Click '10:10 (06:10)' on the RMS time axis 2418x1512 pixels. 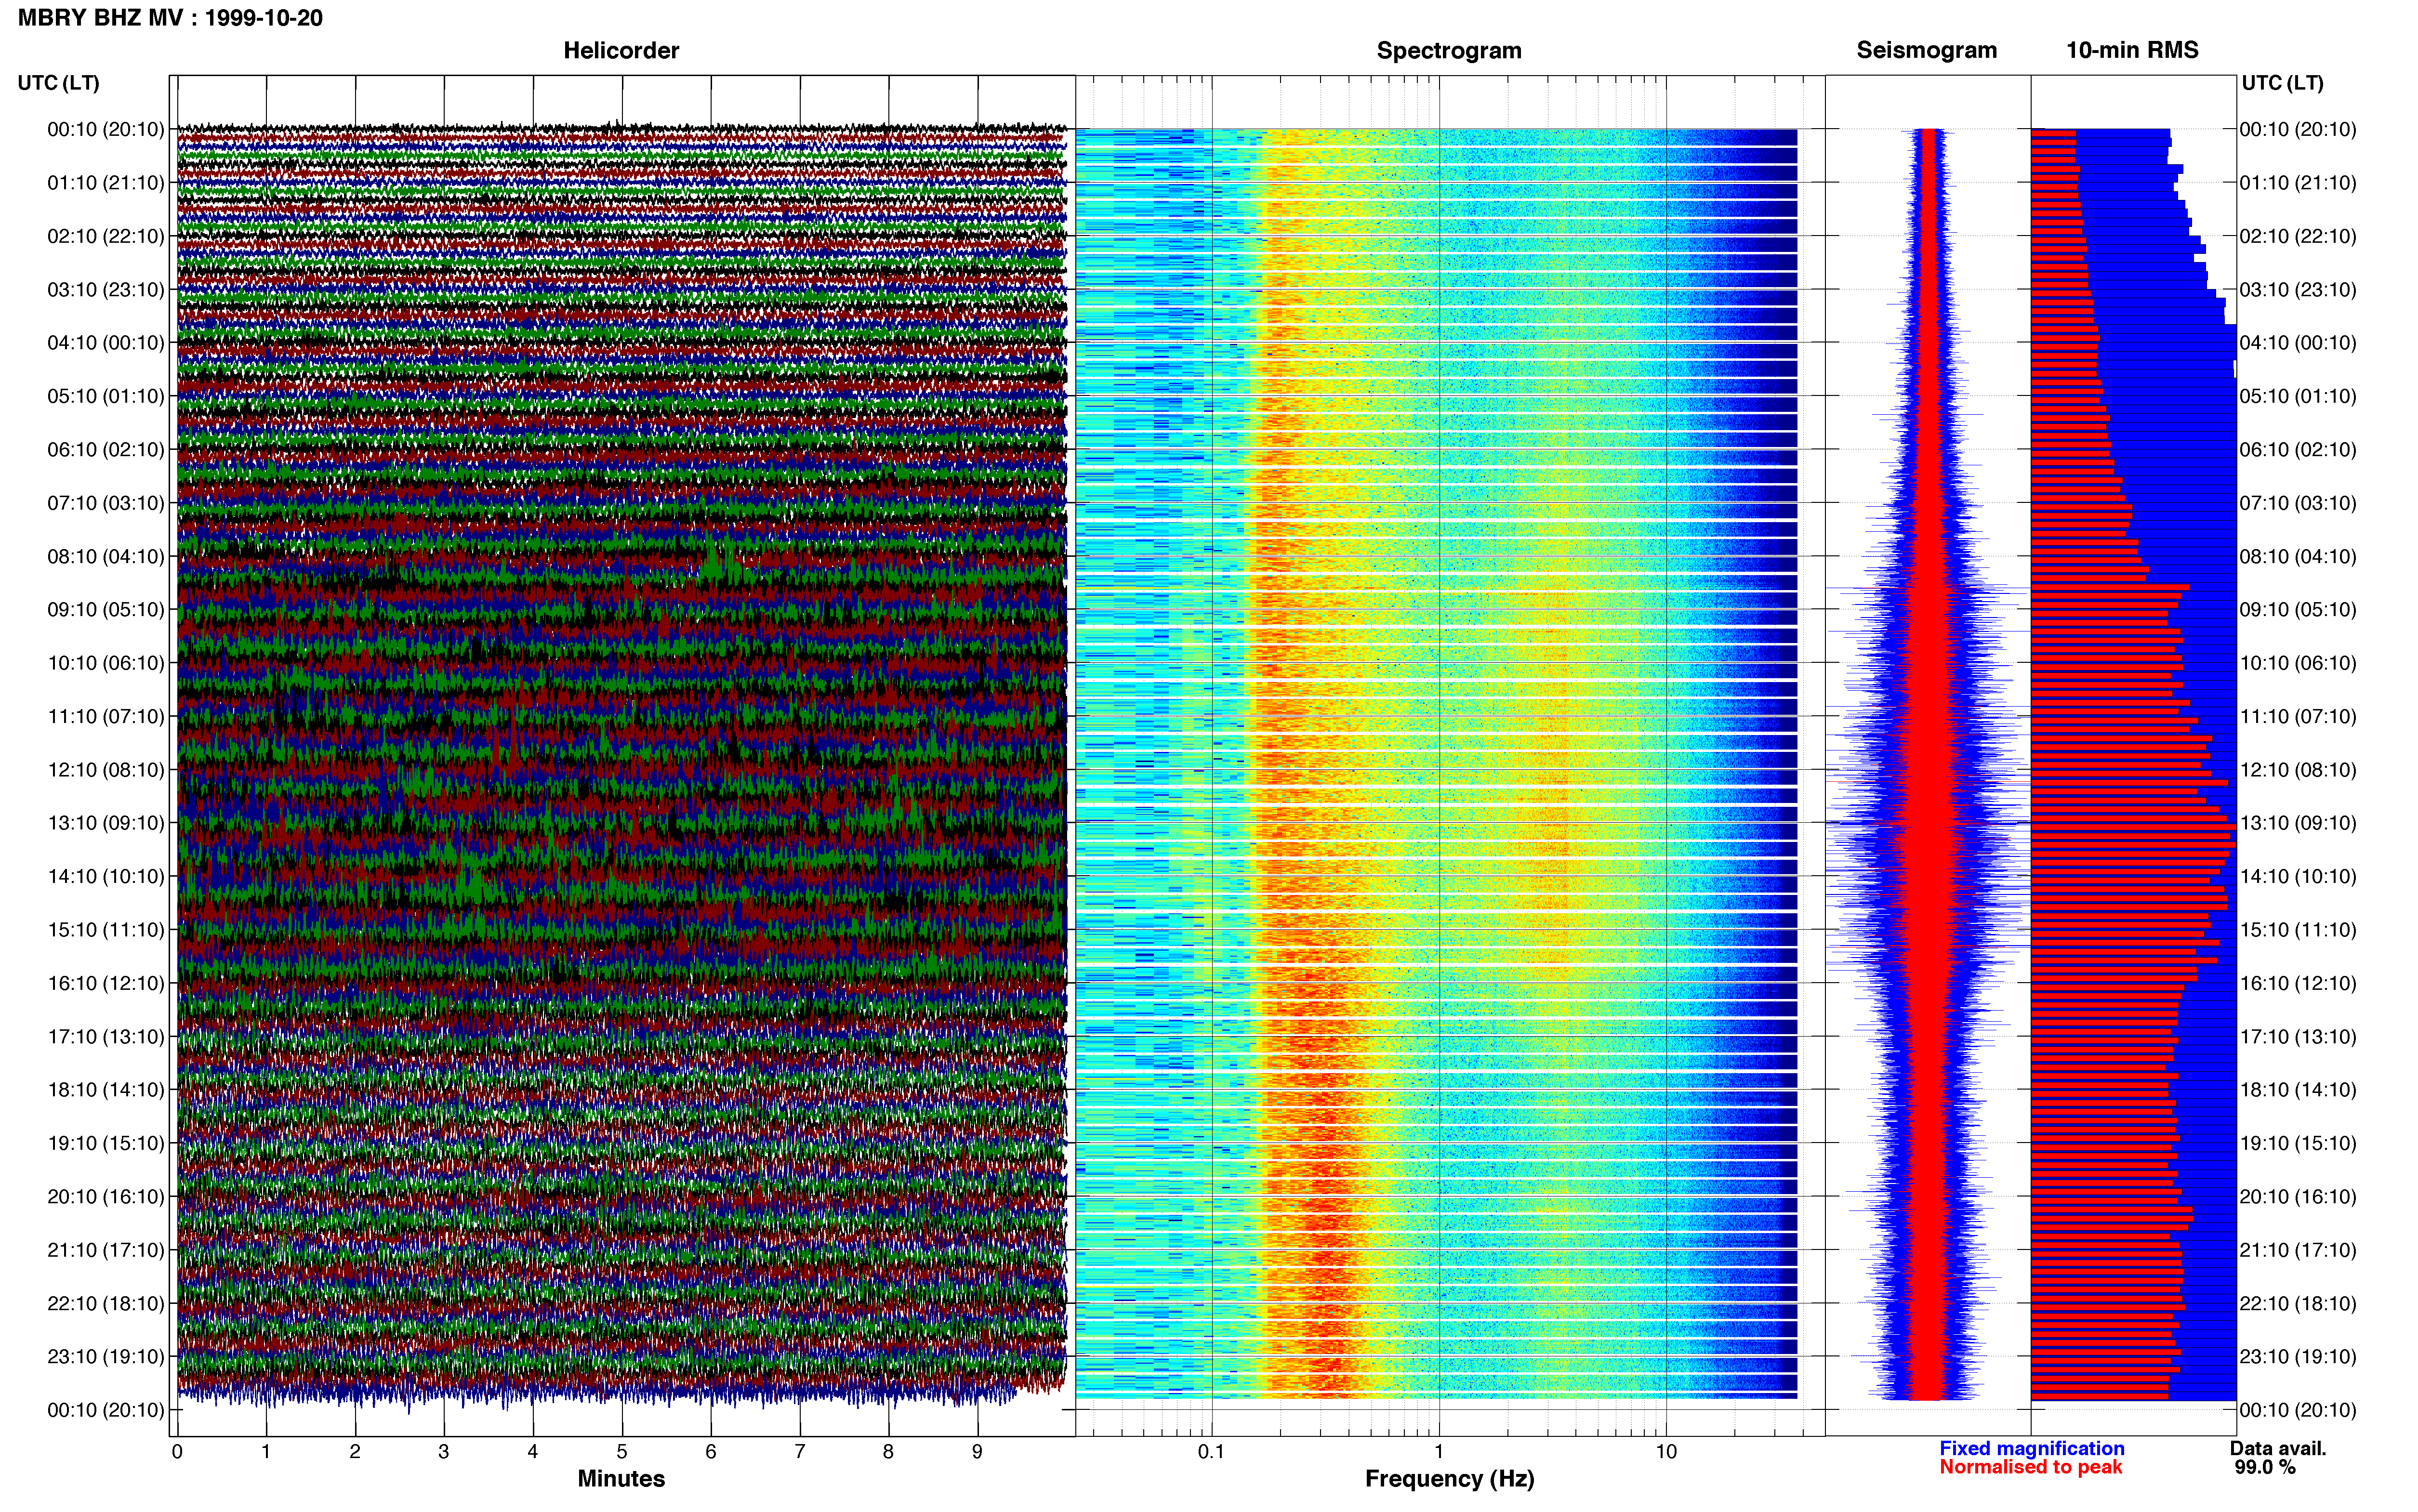[2298, 663]
